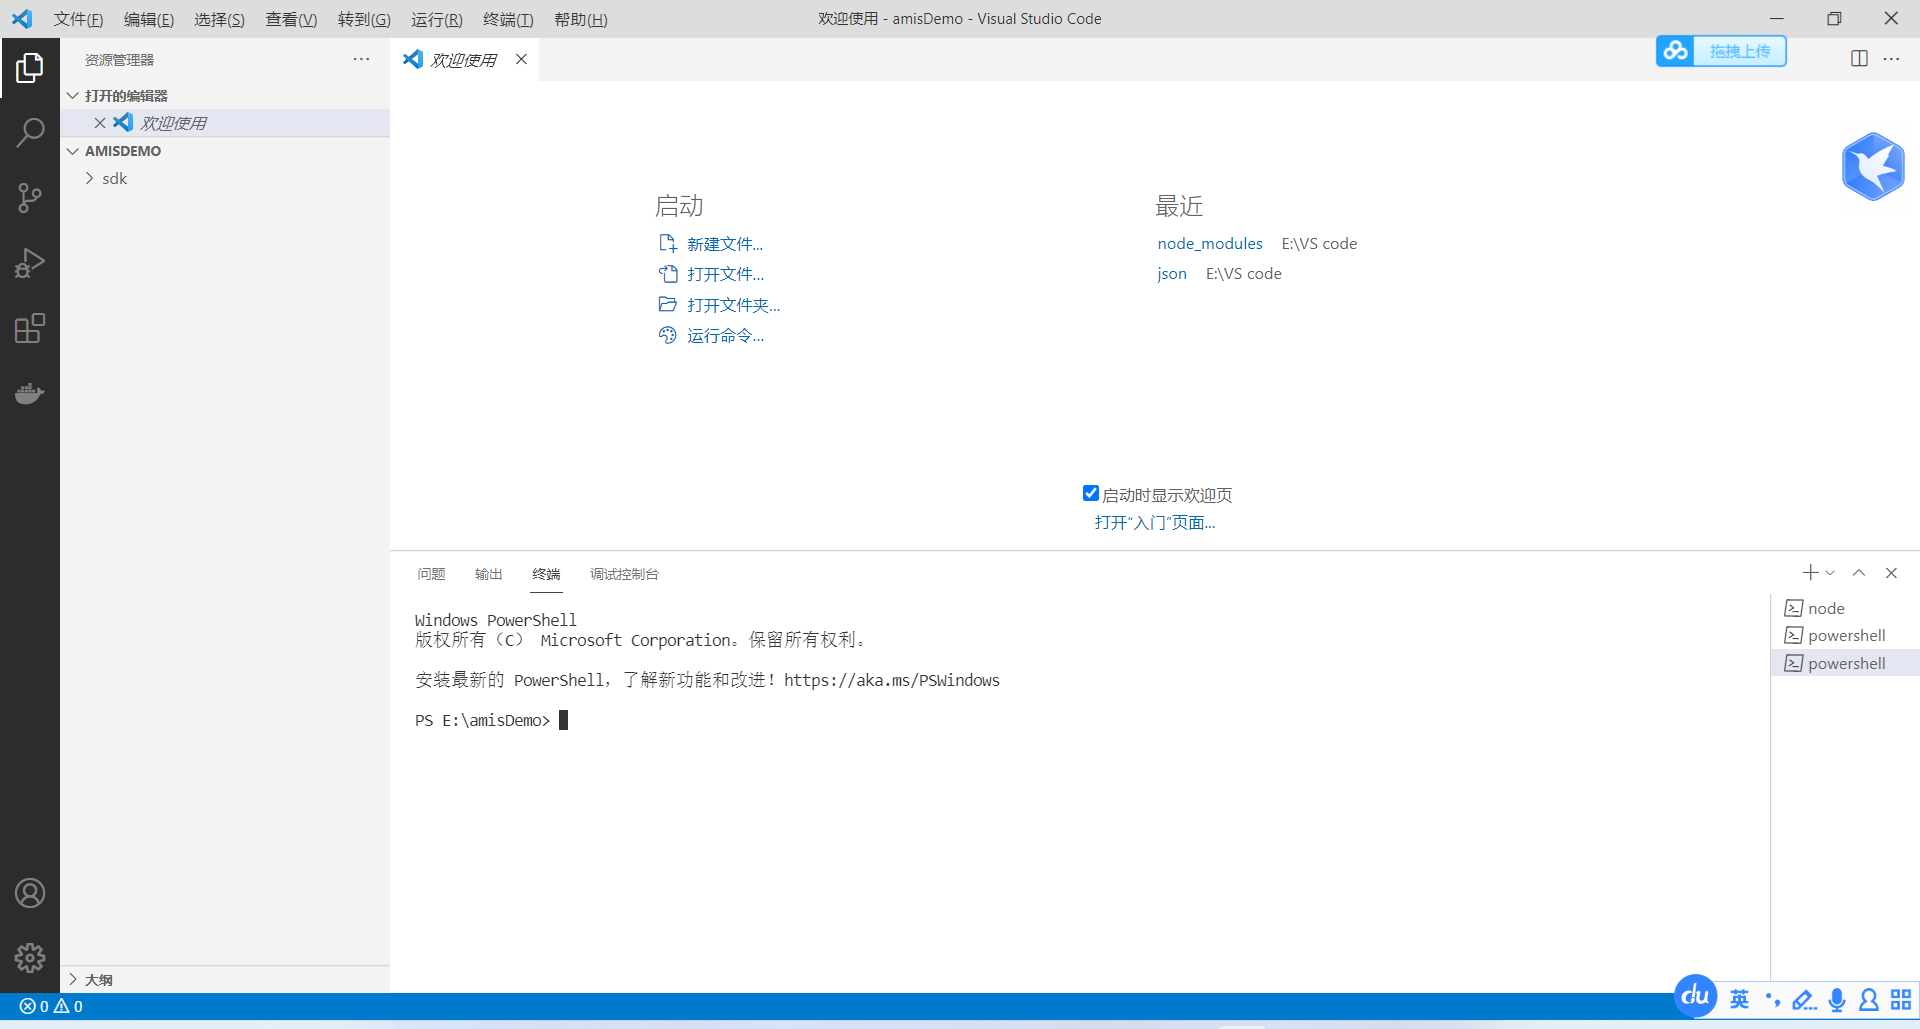Open Explorer panel ellipsis menu
1920x1029 pixels.
pos(361,59)
